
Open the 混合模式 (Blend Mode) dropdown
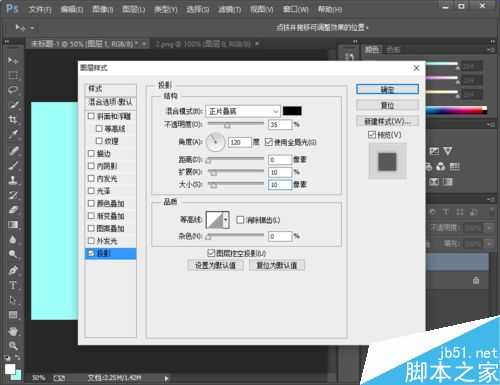(x=243, y=111)
